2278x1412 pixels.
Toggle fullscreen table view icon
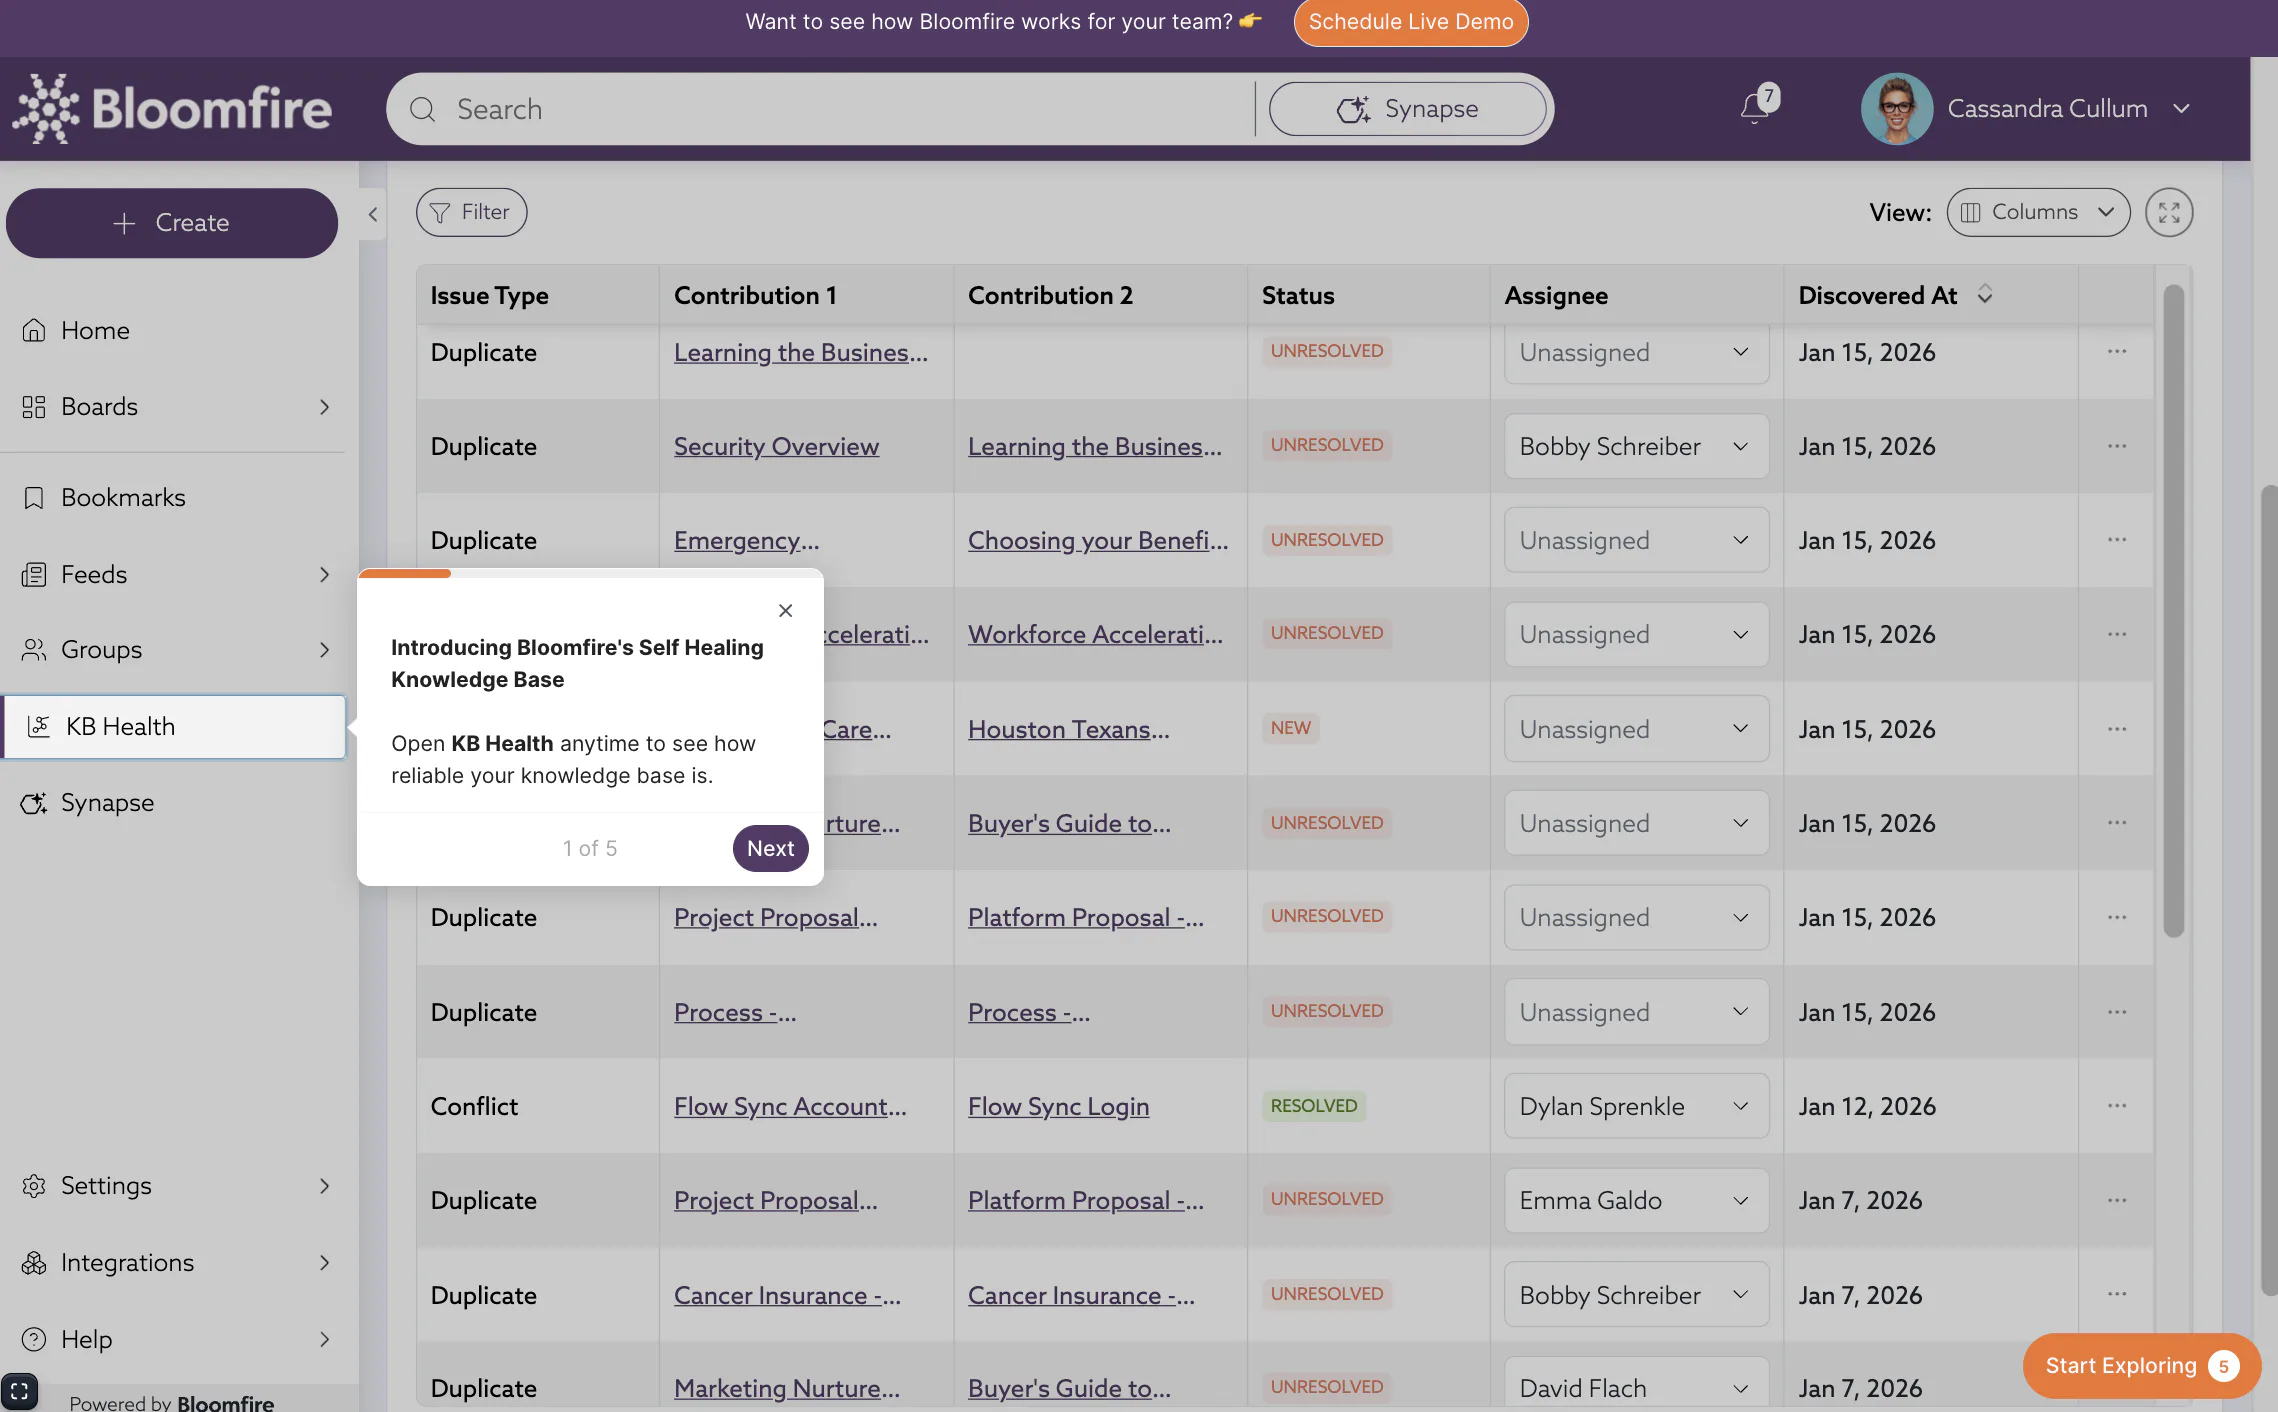tap(2169, 212)
